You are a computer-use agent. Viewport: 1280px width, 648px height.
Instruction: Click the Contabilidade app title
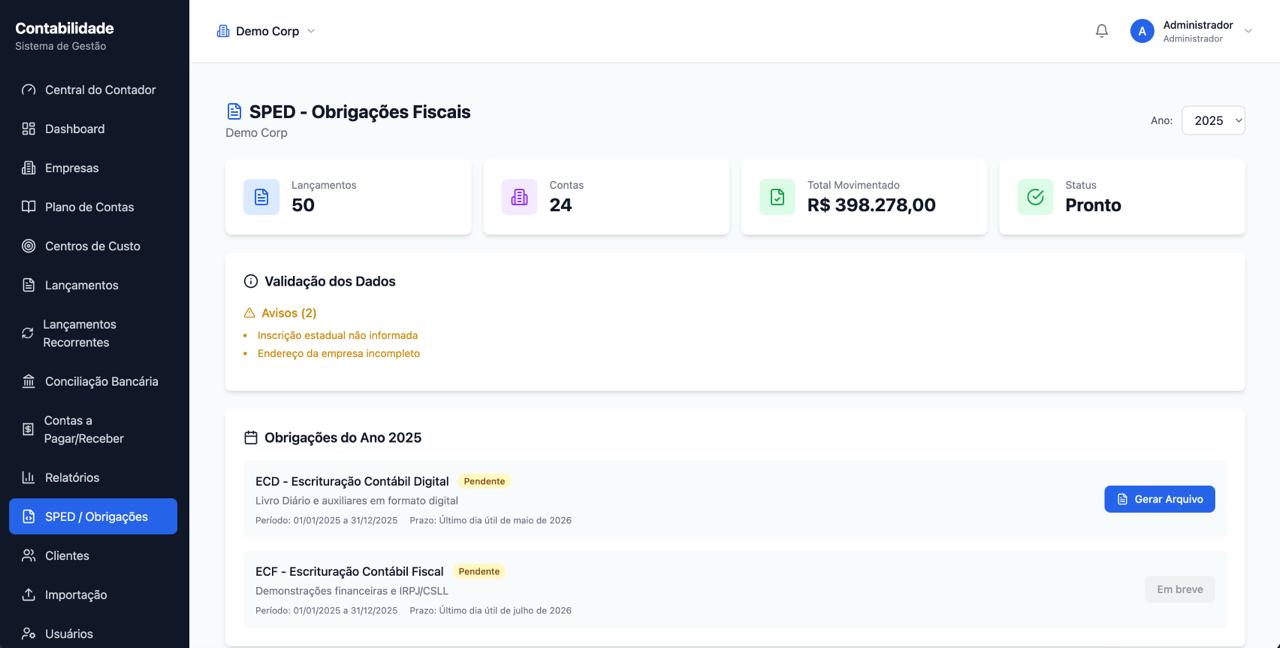click(x=64, y=28)
